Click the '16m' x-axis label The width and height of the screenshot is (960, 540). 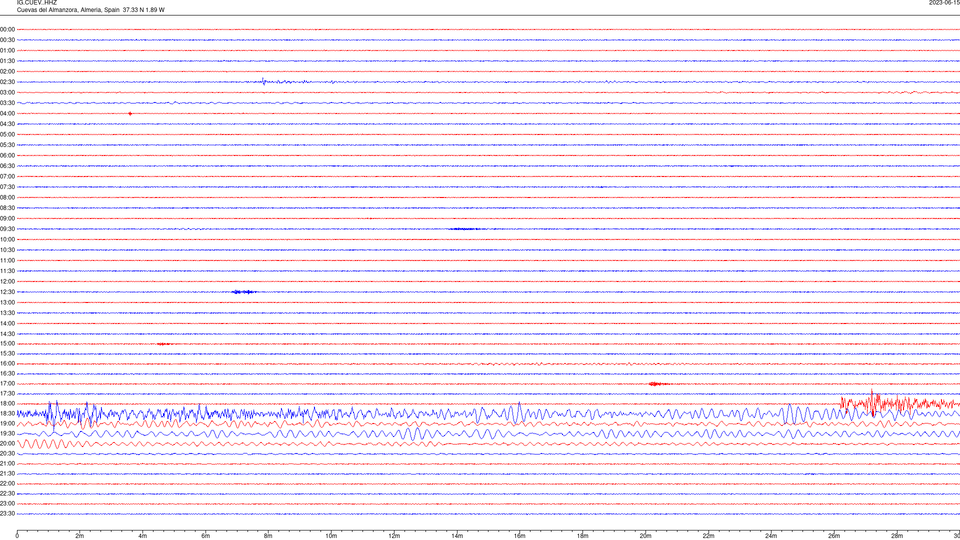[x=520, y=536]
